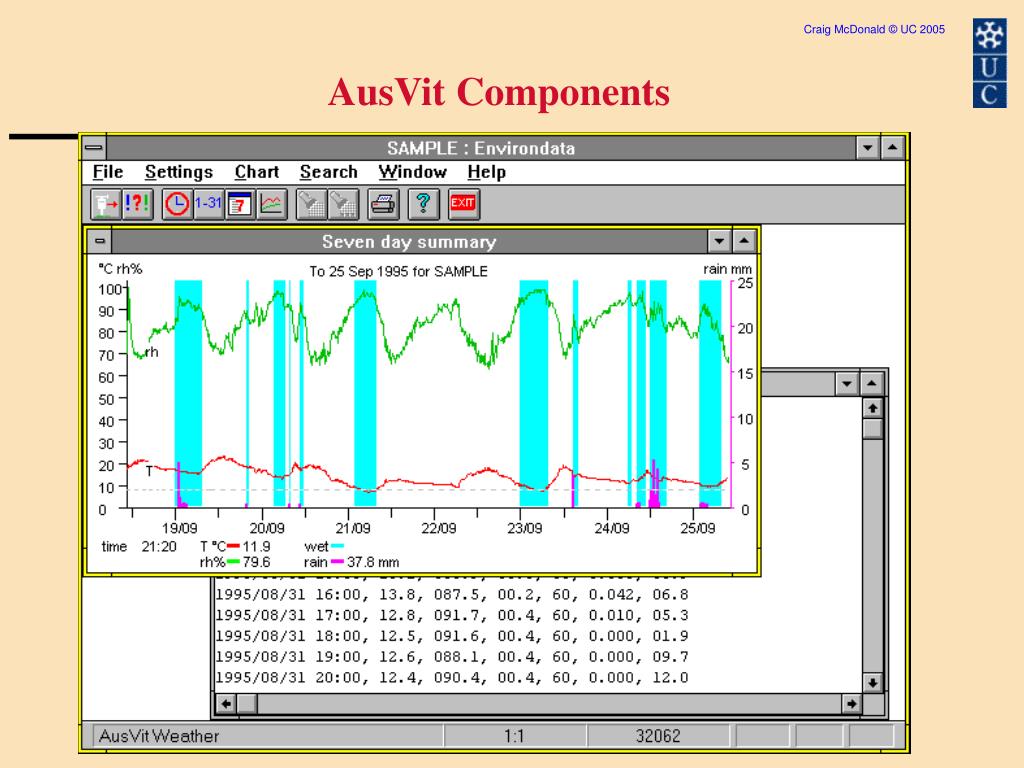
Task: Click the weather station download icon
Action: click(105, 204)
